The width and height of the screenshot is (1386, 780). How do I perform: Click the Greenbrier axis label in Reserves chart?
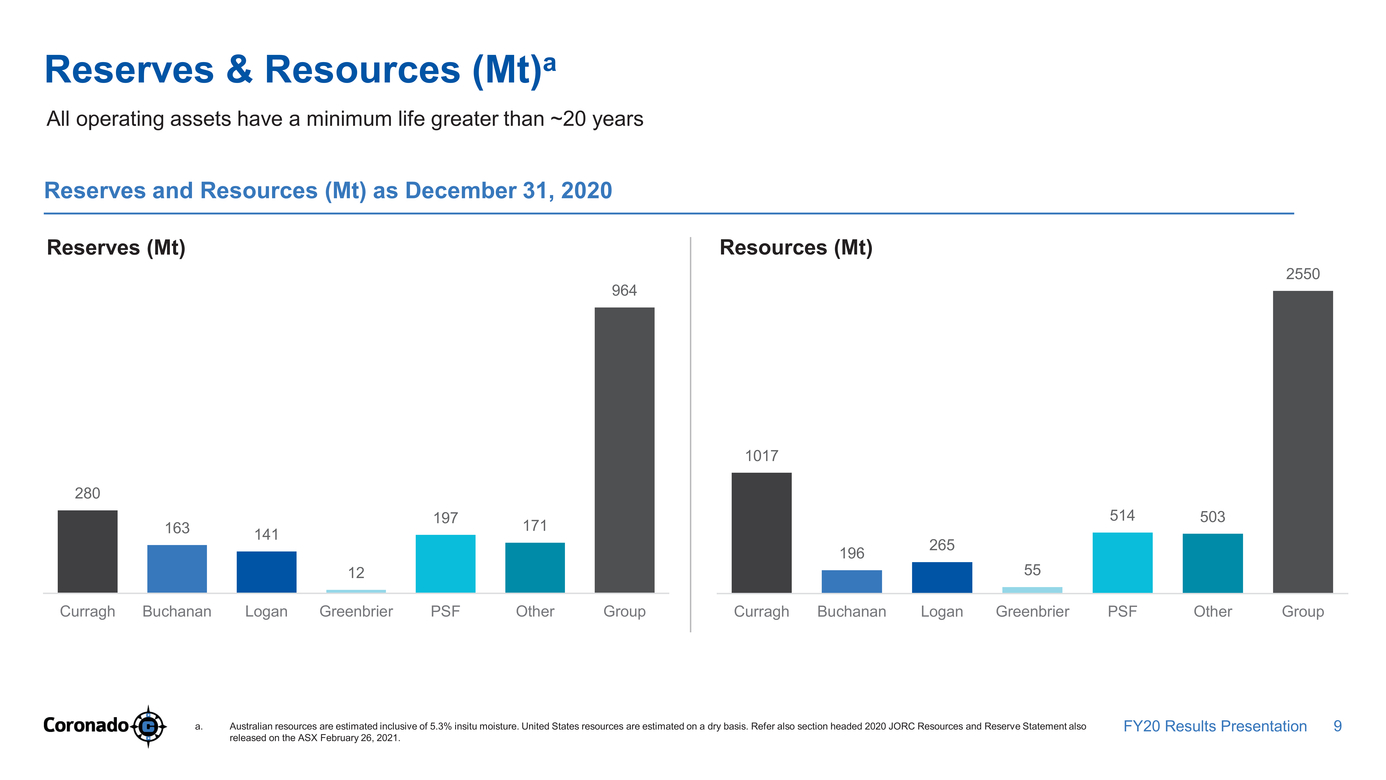click(356, 611)
